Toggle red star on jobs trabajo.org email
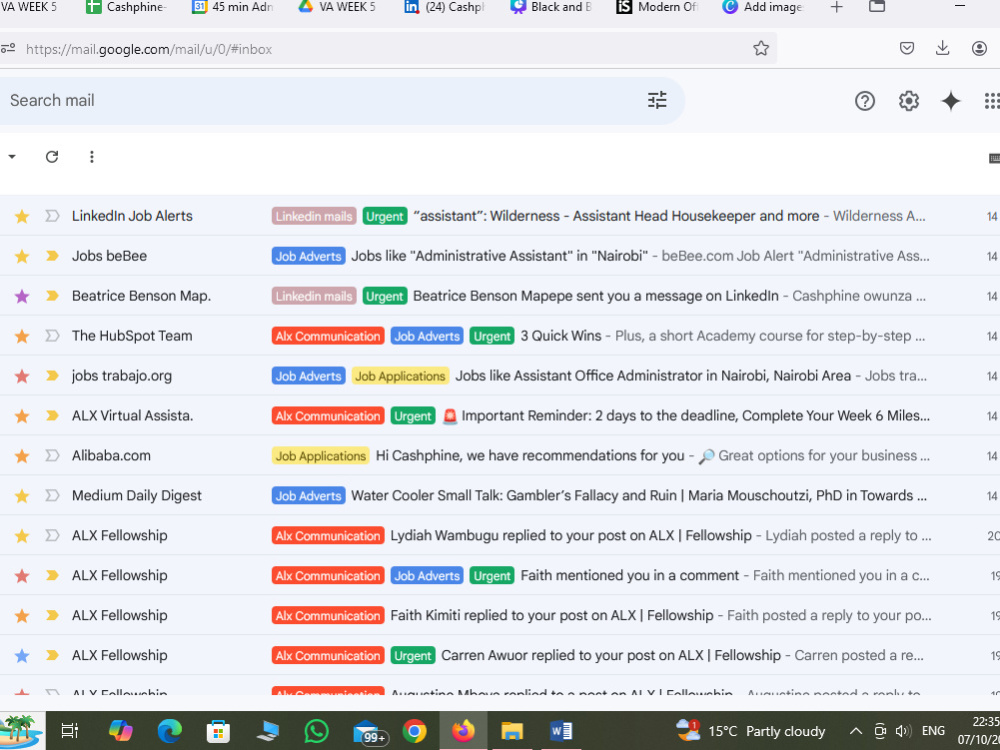The width and height of the screenshot is (1000, 750). click(22, 376)
